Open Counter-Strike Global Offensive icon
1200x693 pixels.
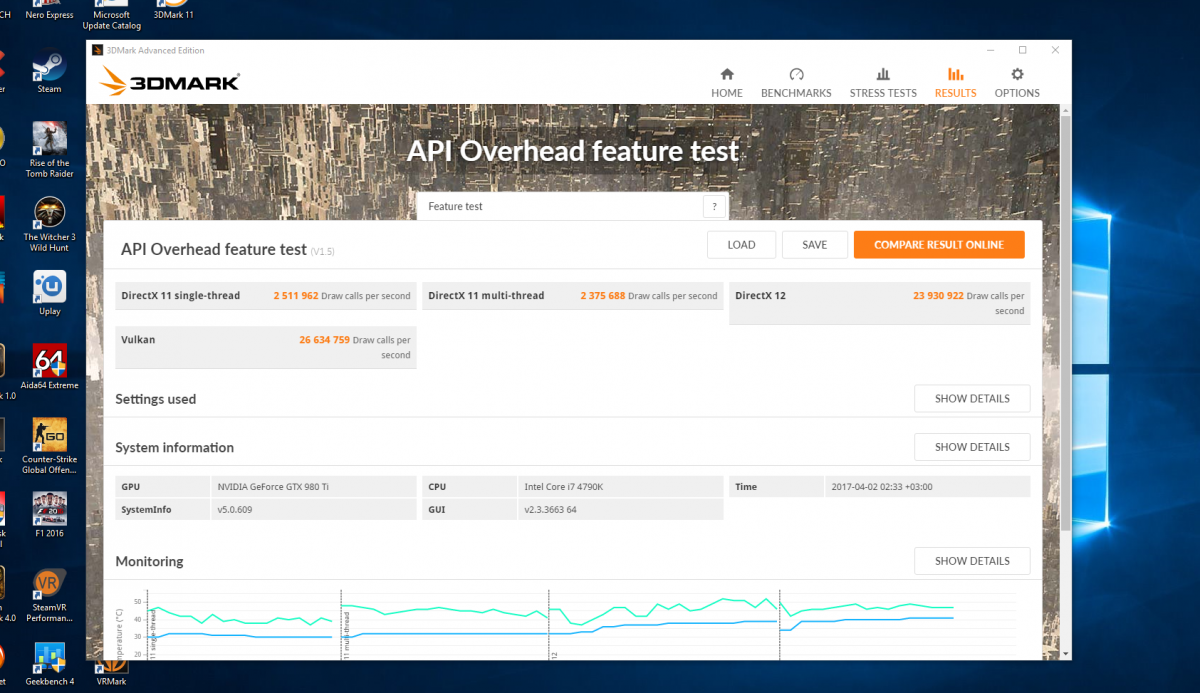click(49, 447)
